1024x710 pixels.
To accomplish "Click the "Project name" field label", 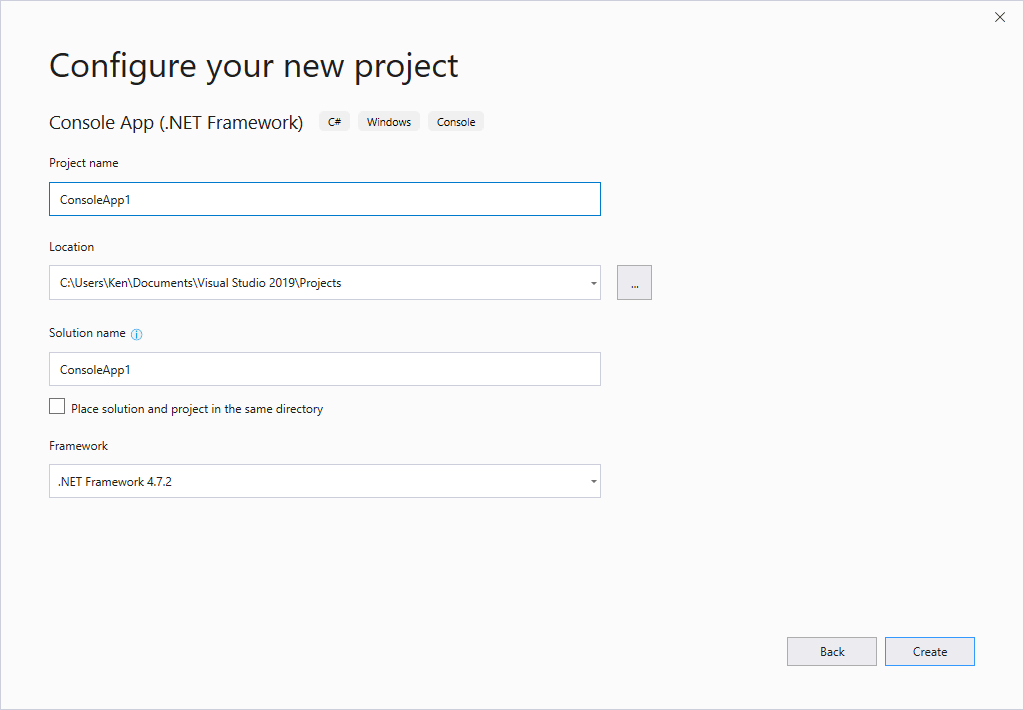I will pos(84,163).
